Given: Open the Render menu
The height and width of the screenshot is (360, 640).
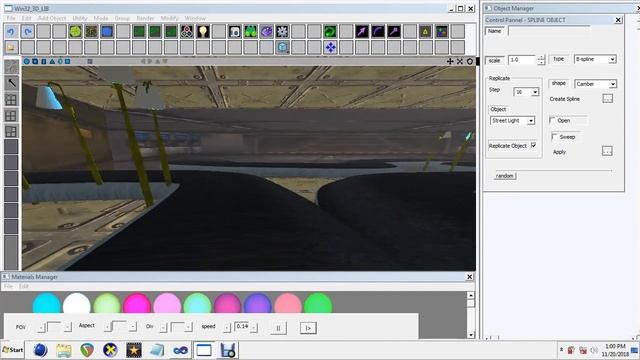Looking at the screenshot, I should tap(145, 18).
